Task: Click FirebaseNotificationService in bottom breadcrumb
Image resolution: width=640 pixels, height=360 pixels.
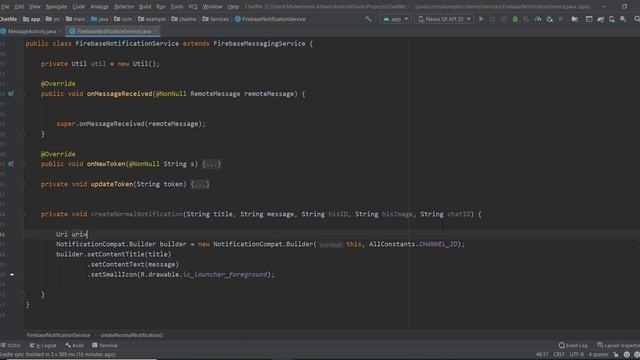Action: (x=58, y=335)
